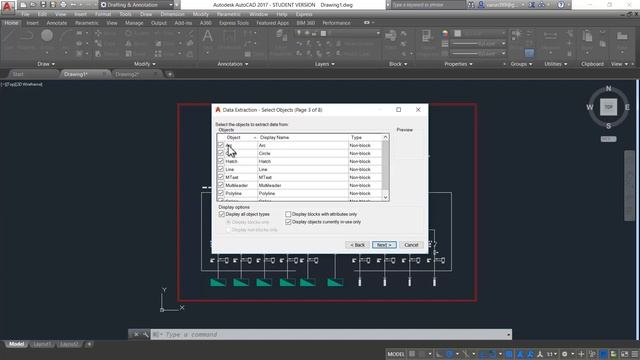Click the Measure icon in Utilities panel

(550, 36)
